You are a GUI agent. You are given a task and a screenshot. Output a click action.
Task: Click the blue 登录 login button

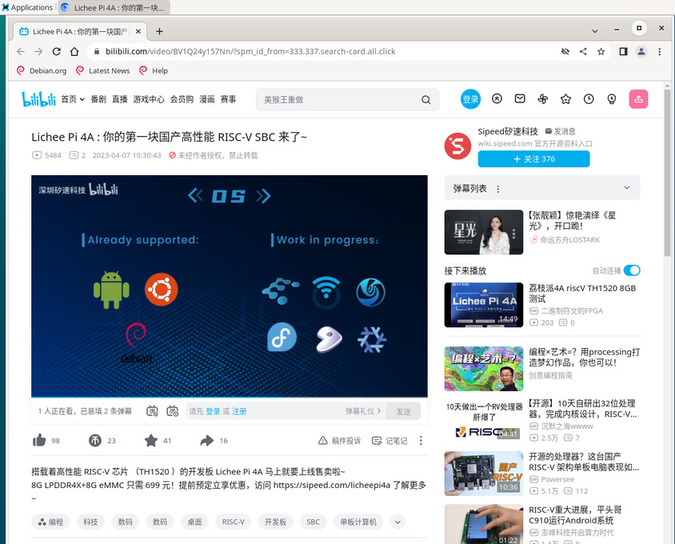(x=471, y=99)
